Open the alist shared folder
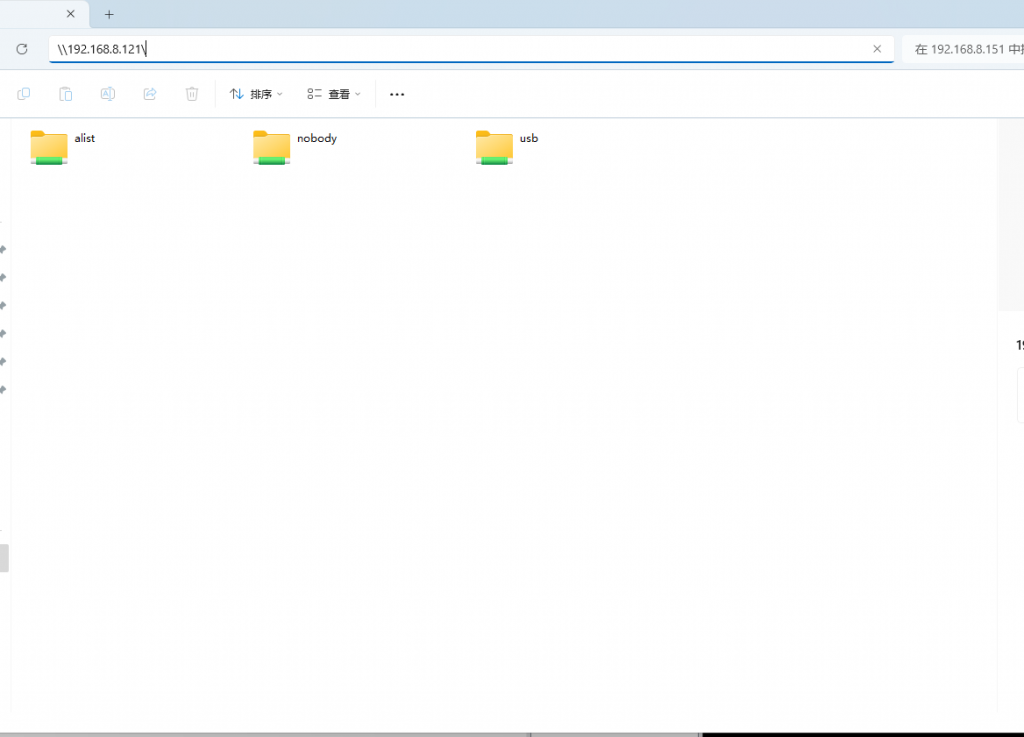This screenshot has width=1024, height=737. tap(49, 146)
